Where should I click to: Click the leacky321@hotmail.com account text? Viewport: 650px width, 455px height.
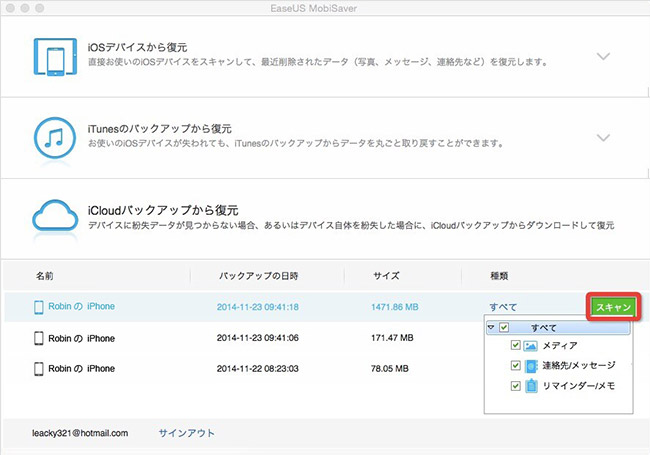(x=80, y=433)
